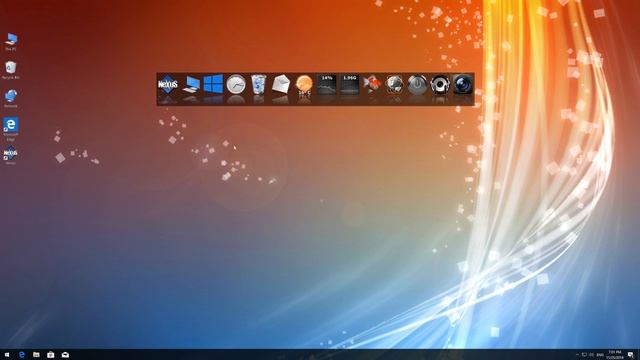Open the mail envelope icon in the dock

click(x=281, y=84)
